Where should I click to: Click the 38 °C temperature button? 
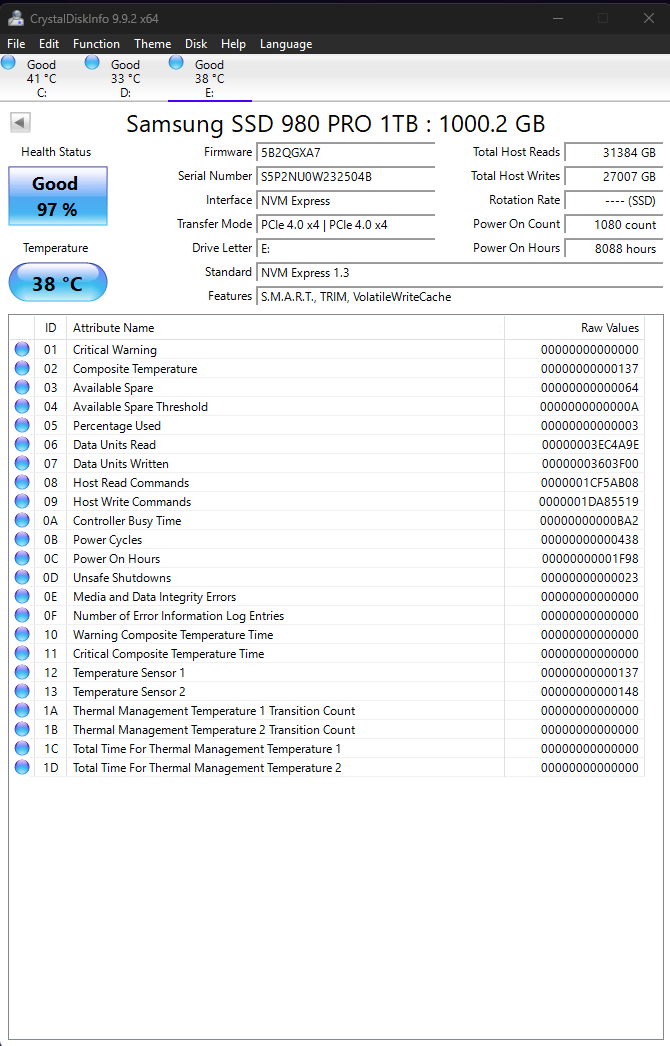click(x=57, y=282)
